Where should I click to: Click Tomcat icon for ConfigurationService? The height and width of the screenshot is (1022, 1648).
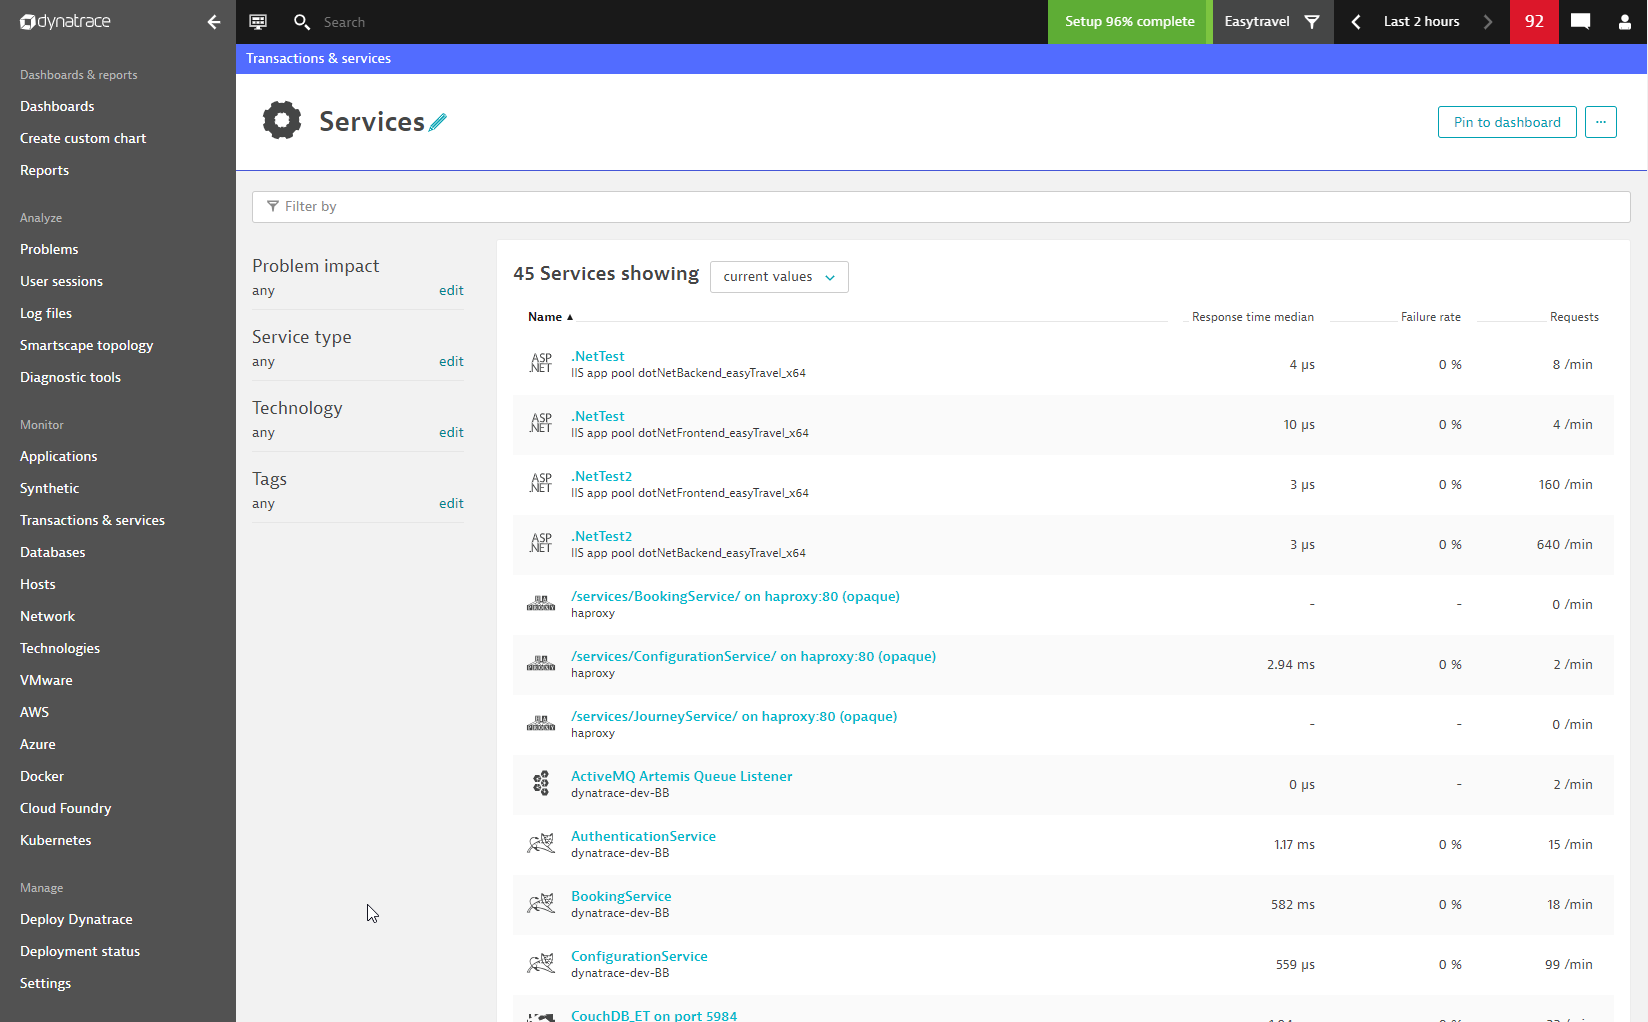(541, 964)
